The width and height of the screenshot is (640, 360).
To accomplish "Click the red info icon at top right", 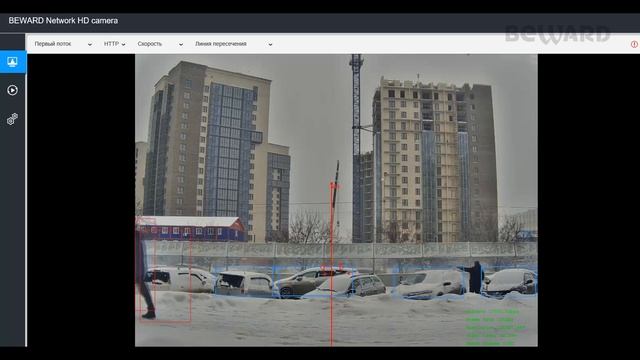I will pos(634,44).
